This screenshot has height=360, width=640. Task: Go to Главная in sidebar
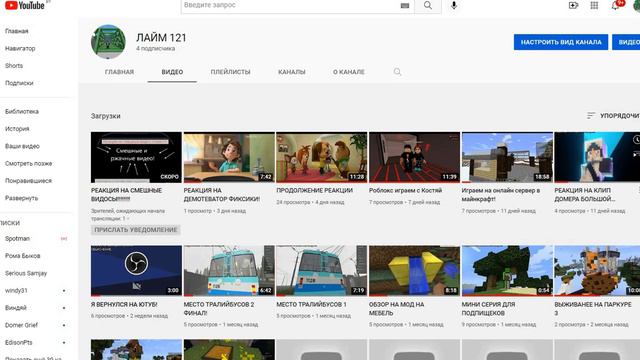tap(17, 31)
